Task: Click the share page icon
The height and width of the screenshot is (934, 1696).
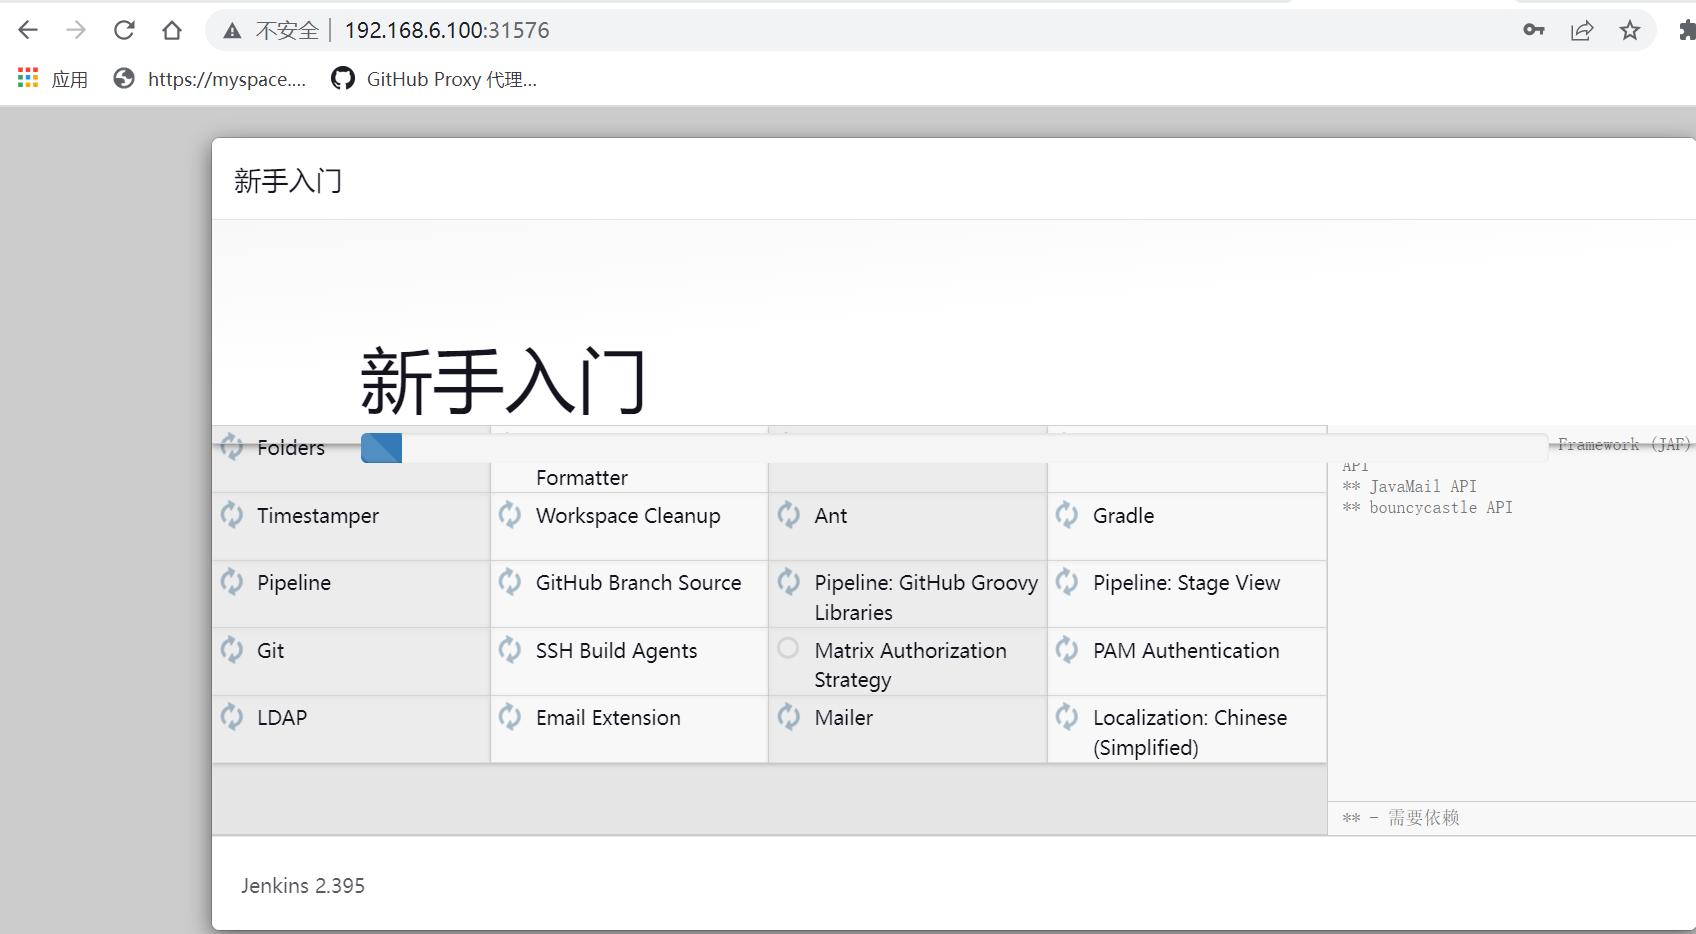Action: pyautogui.click(x=1582, y=30)
